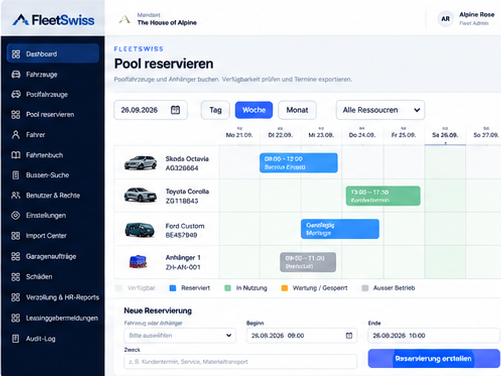Viewport: 501px width, 376px height.
Task: Open Dashboard menu item
Action: [53, 54]
